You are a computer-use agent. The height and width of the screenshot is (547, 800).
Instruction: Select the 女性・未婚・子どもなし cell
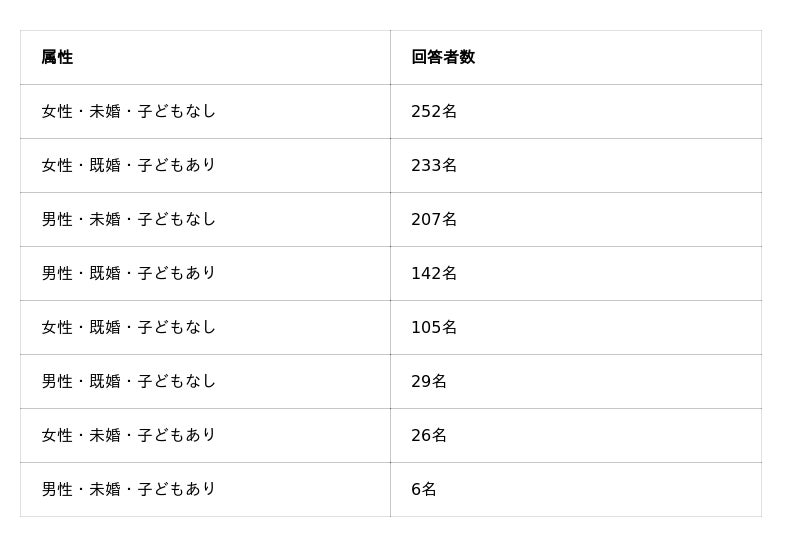[x=129, y=112]
